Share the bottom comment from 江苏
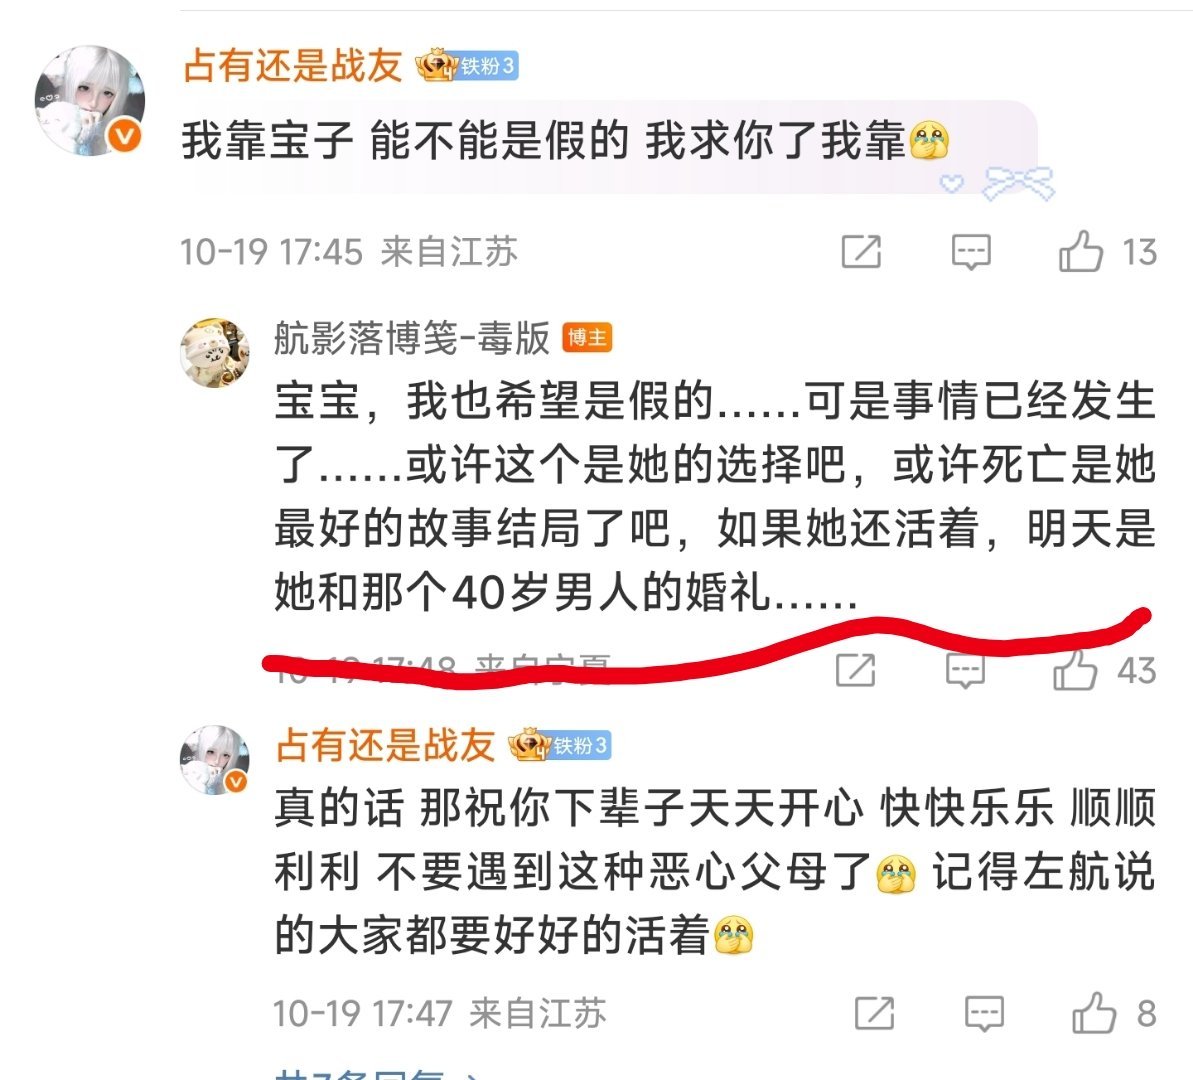The width and height of the screenshot is (1193, 1080). click(874, 1013)
